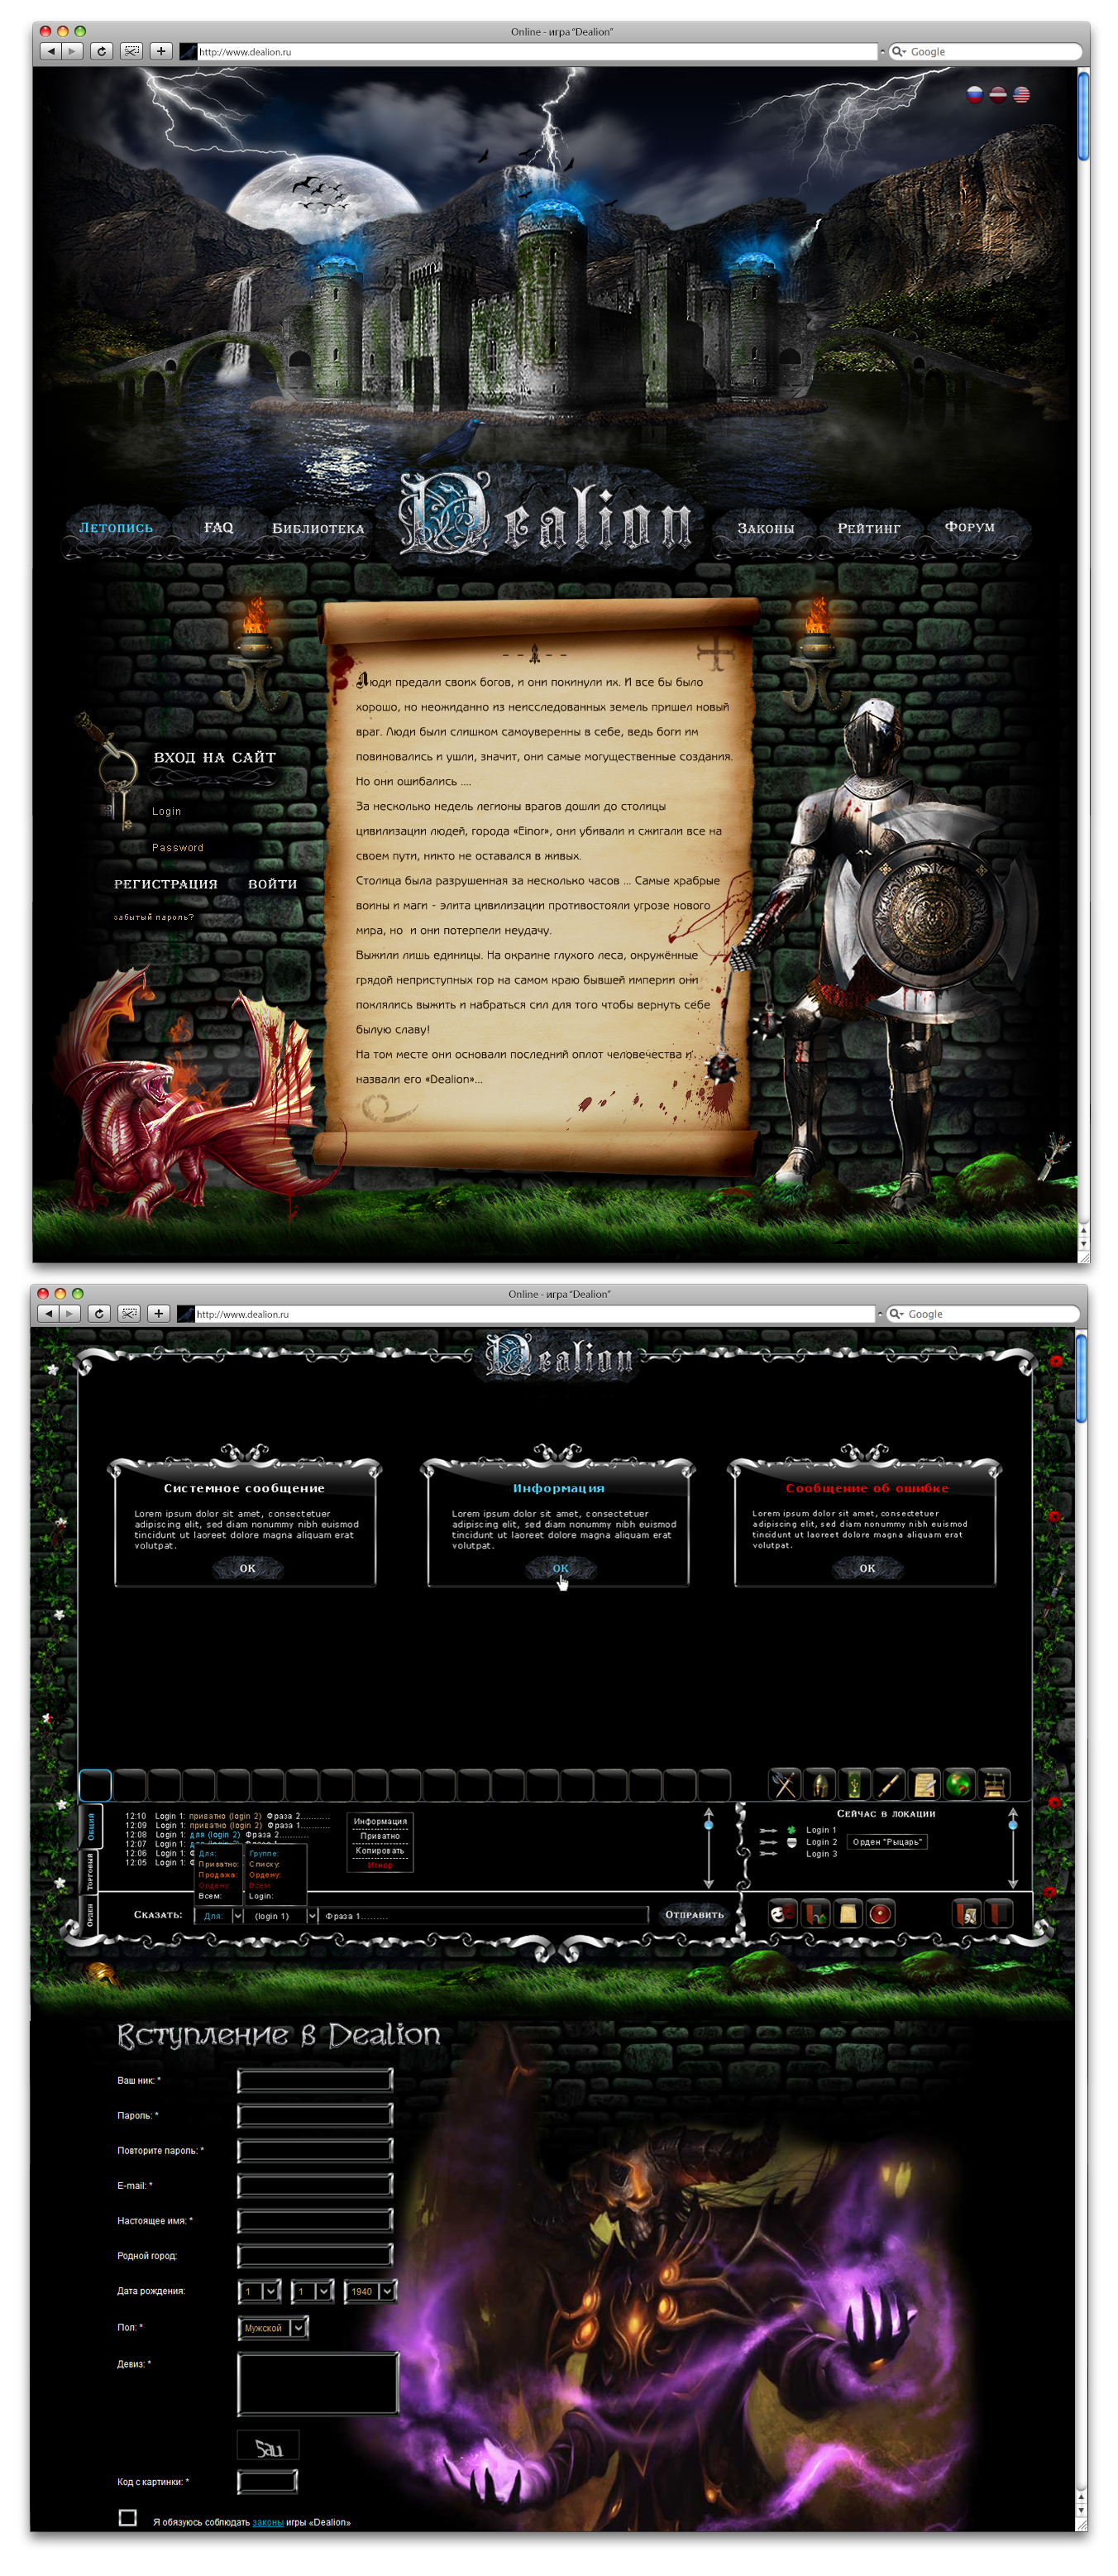Choose Информация in chat context menu

pos(380,1821)
